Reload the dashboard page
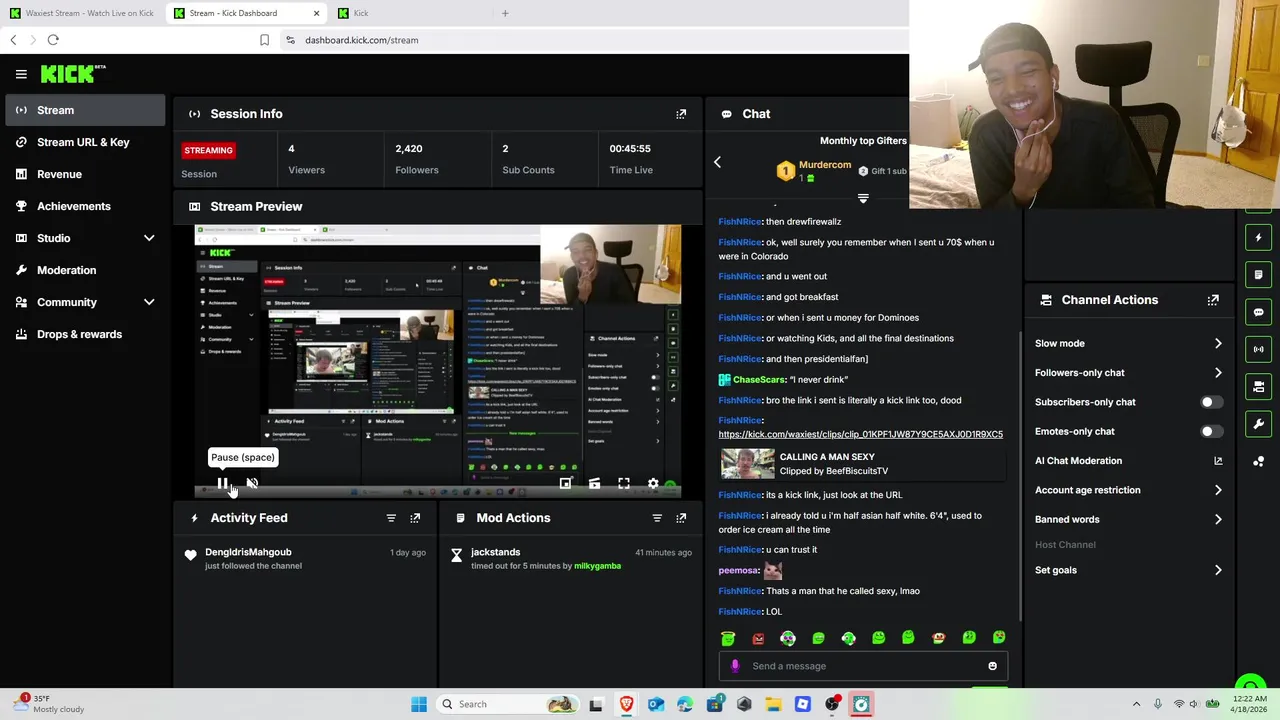This screenshot has height=720, width=1280. click(x=53, y=40)
